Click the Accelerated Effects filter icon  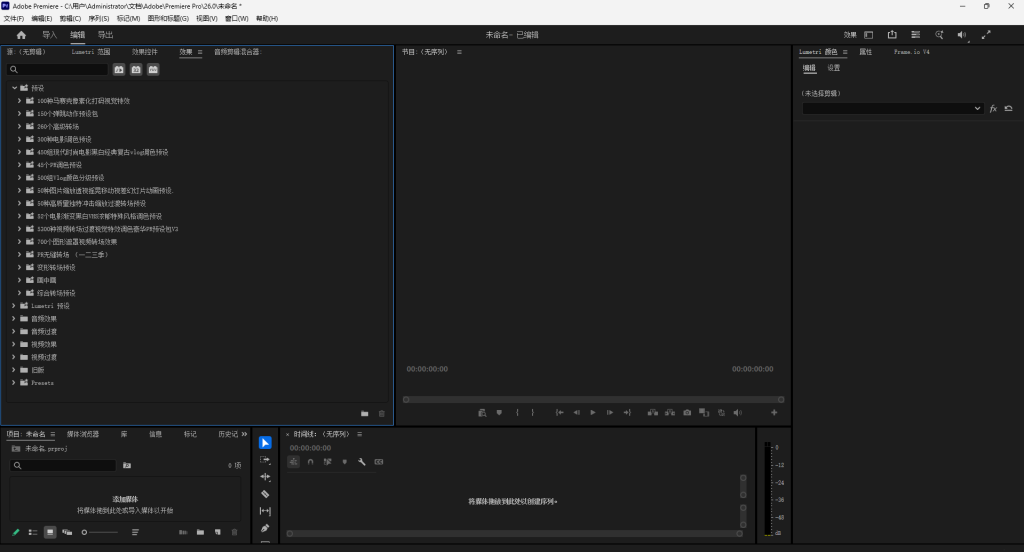pos(119,69)
